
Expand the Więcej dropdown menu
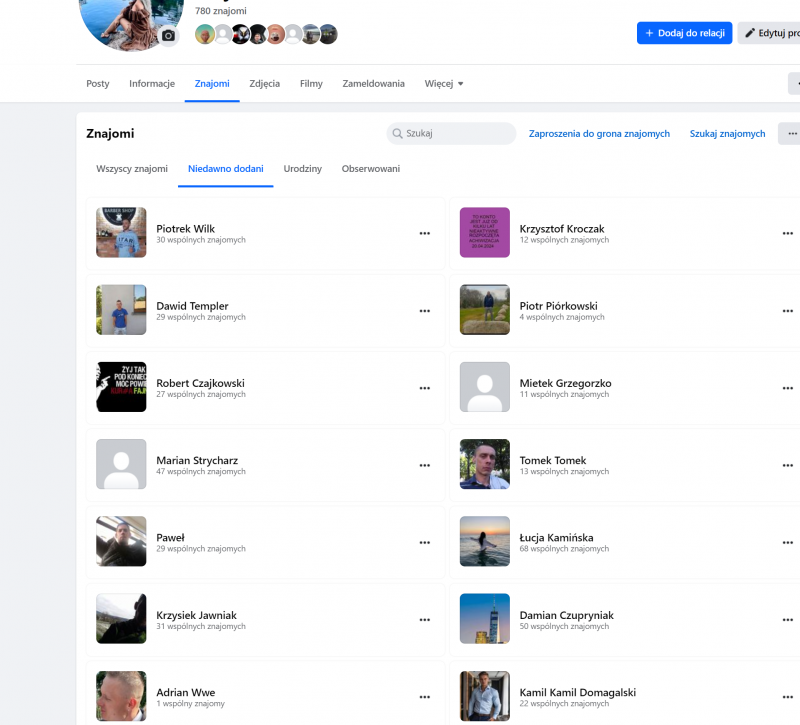pyautogui.click(x=444, y=84)
